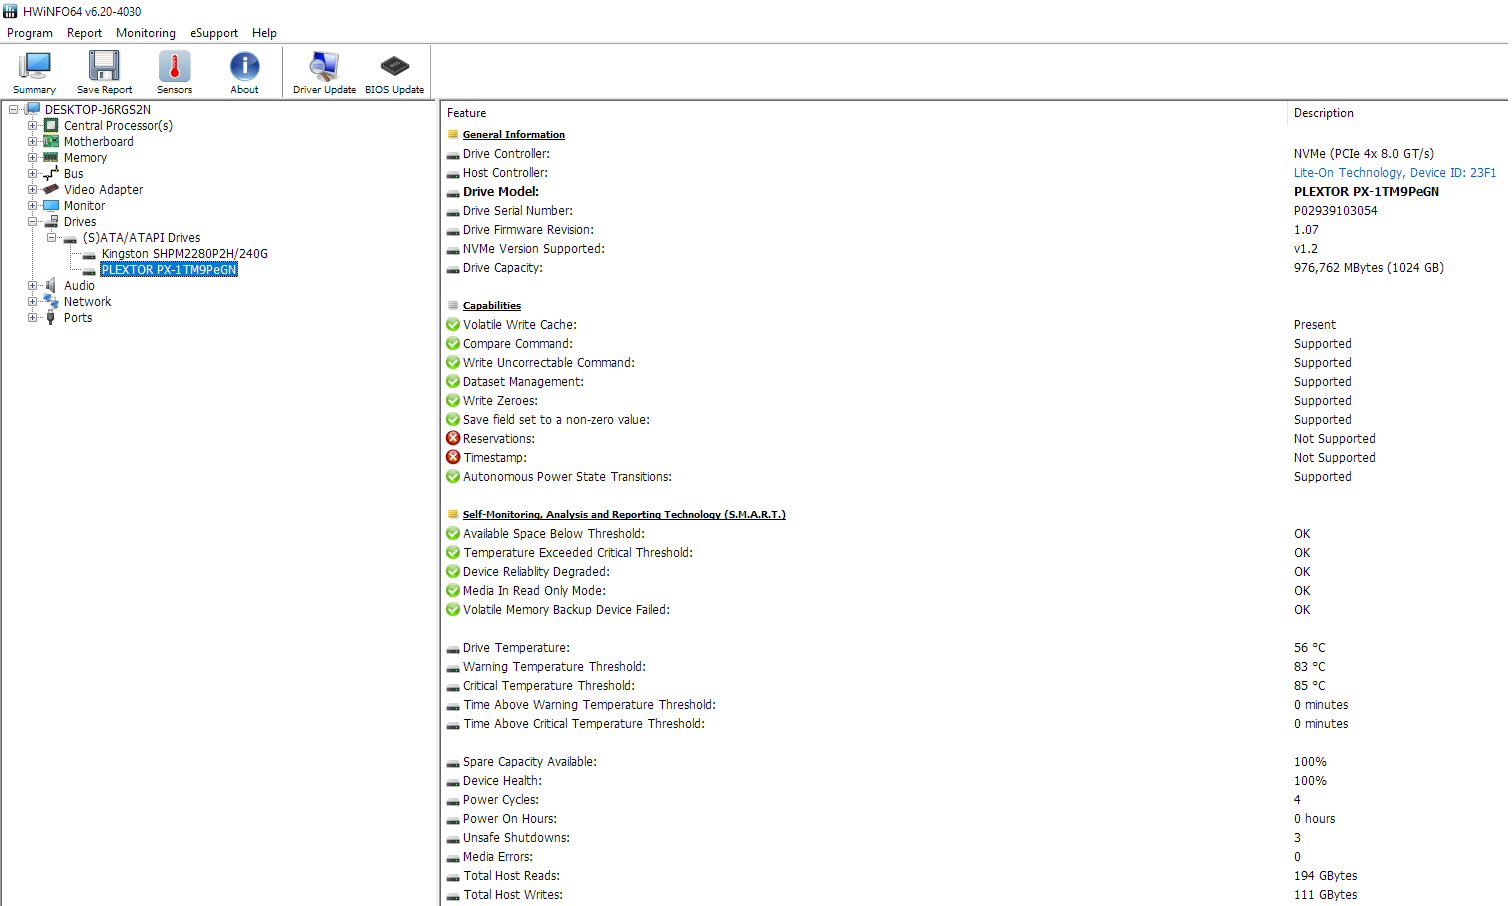Select the (S)ATA/ATAPI Drives label
1512x906 pixels.
click(142, 238)
